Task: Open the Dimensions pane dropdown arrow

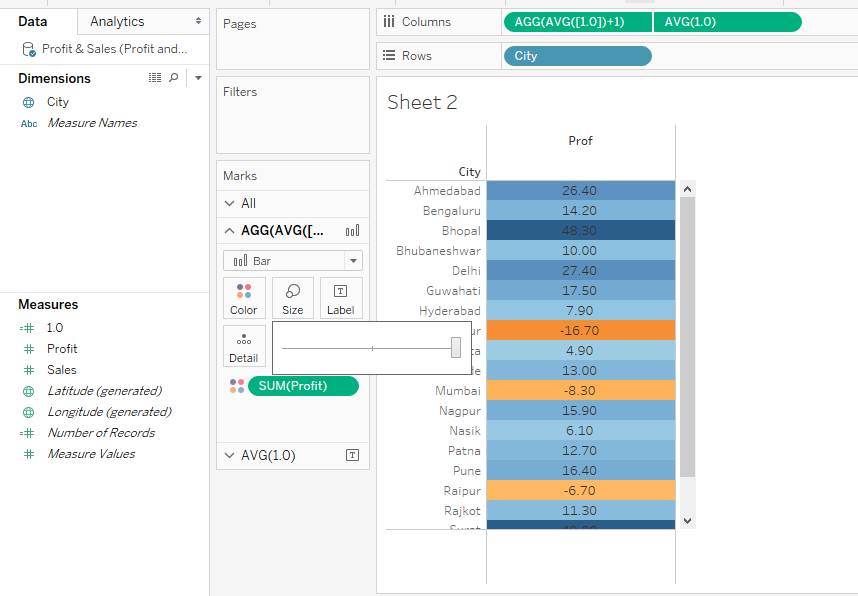Action: tap(198, 78)
